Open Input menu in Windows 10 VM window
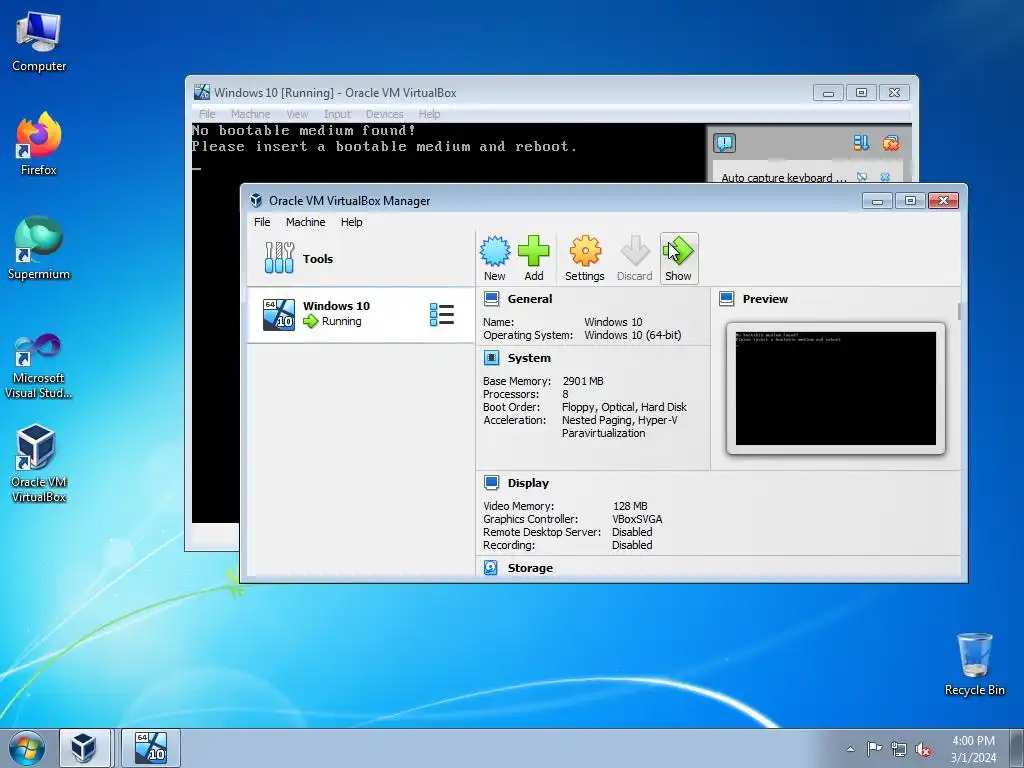1024x768 pixels. (337, 114)
